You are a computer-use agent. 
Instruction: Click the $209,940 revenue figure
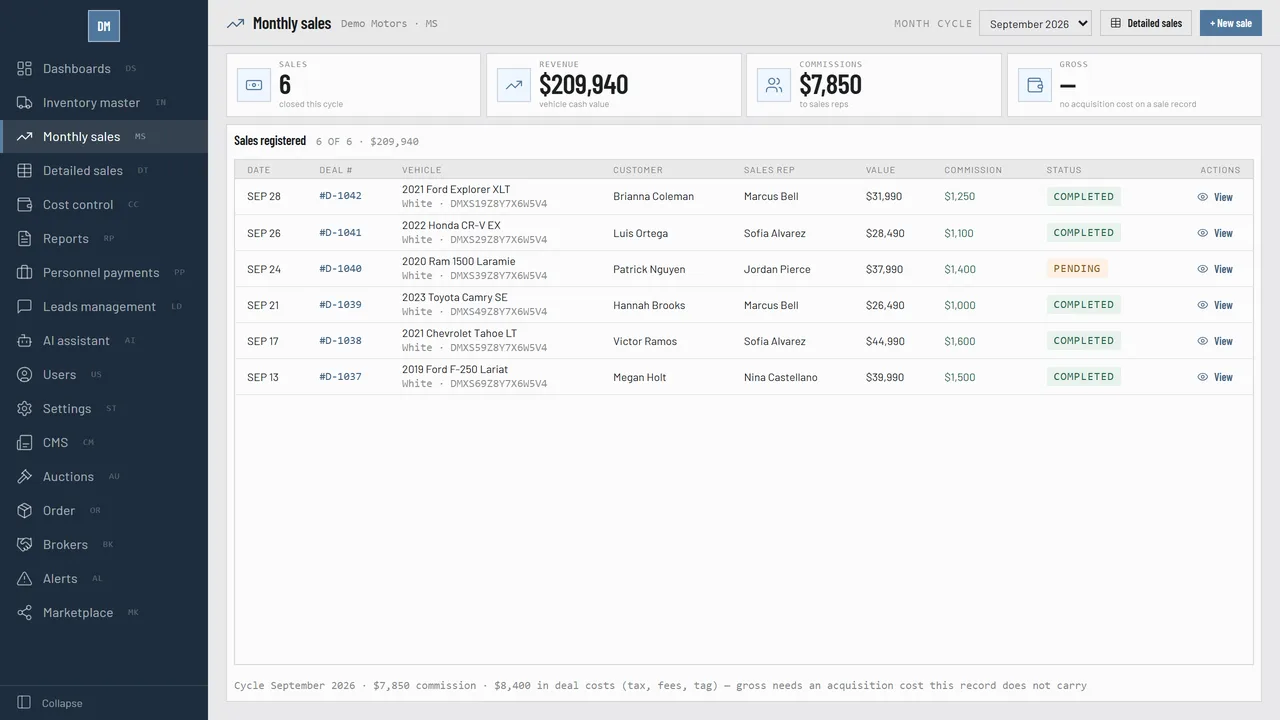(584, 85)
